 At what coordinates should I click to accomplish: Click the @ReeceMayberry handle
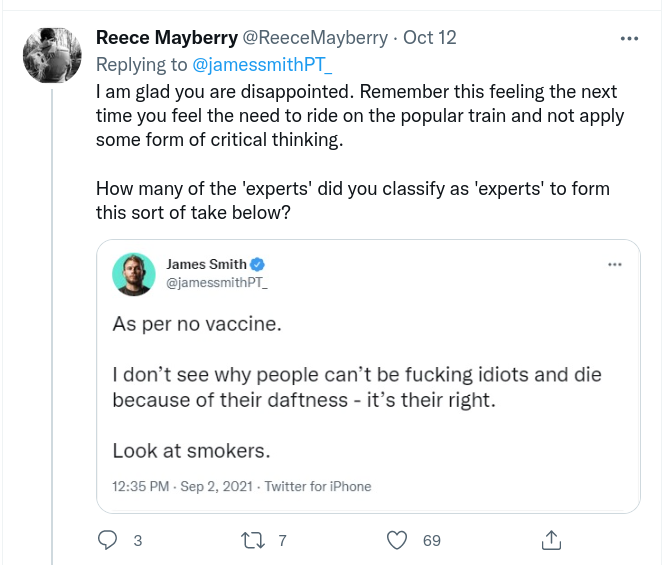pyautogui.click(x=316, y=38)
